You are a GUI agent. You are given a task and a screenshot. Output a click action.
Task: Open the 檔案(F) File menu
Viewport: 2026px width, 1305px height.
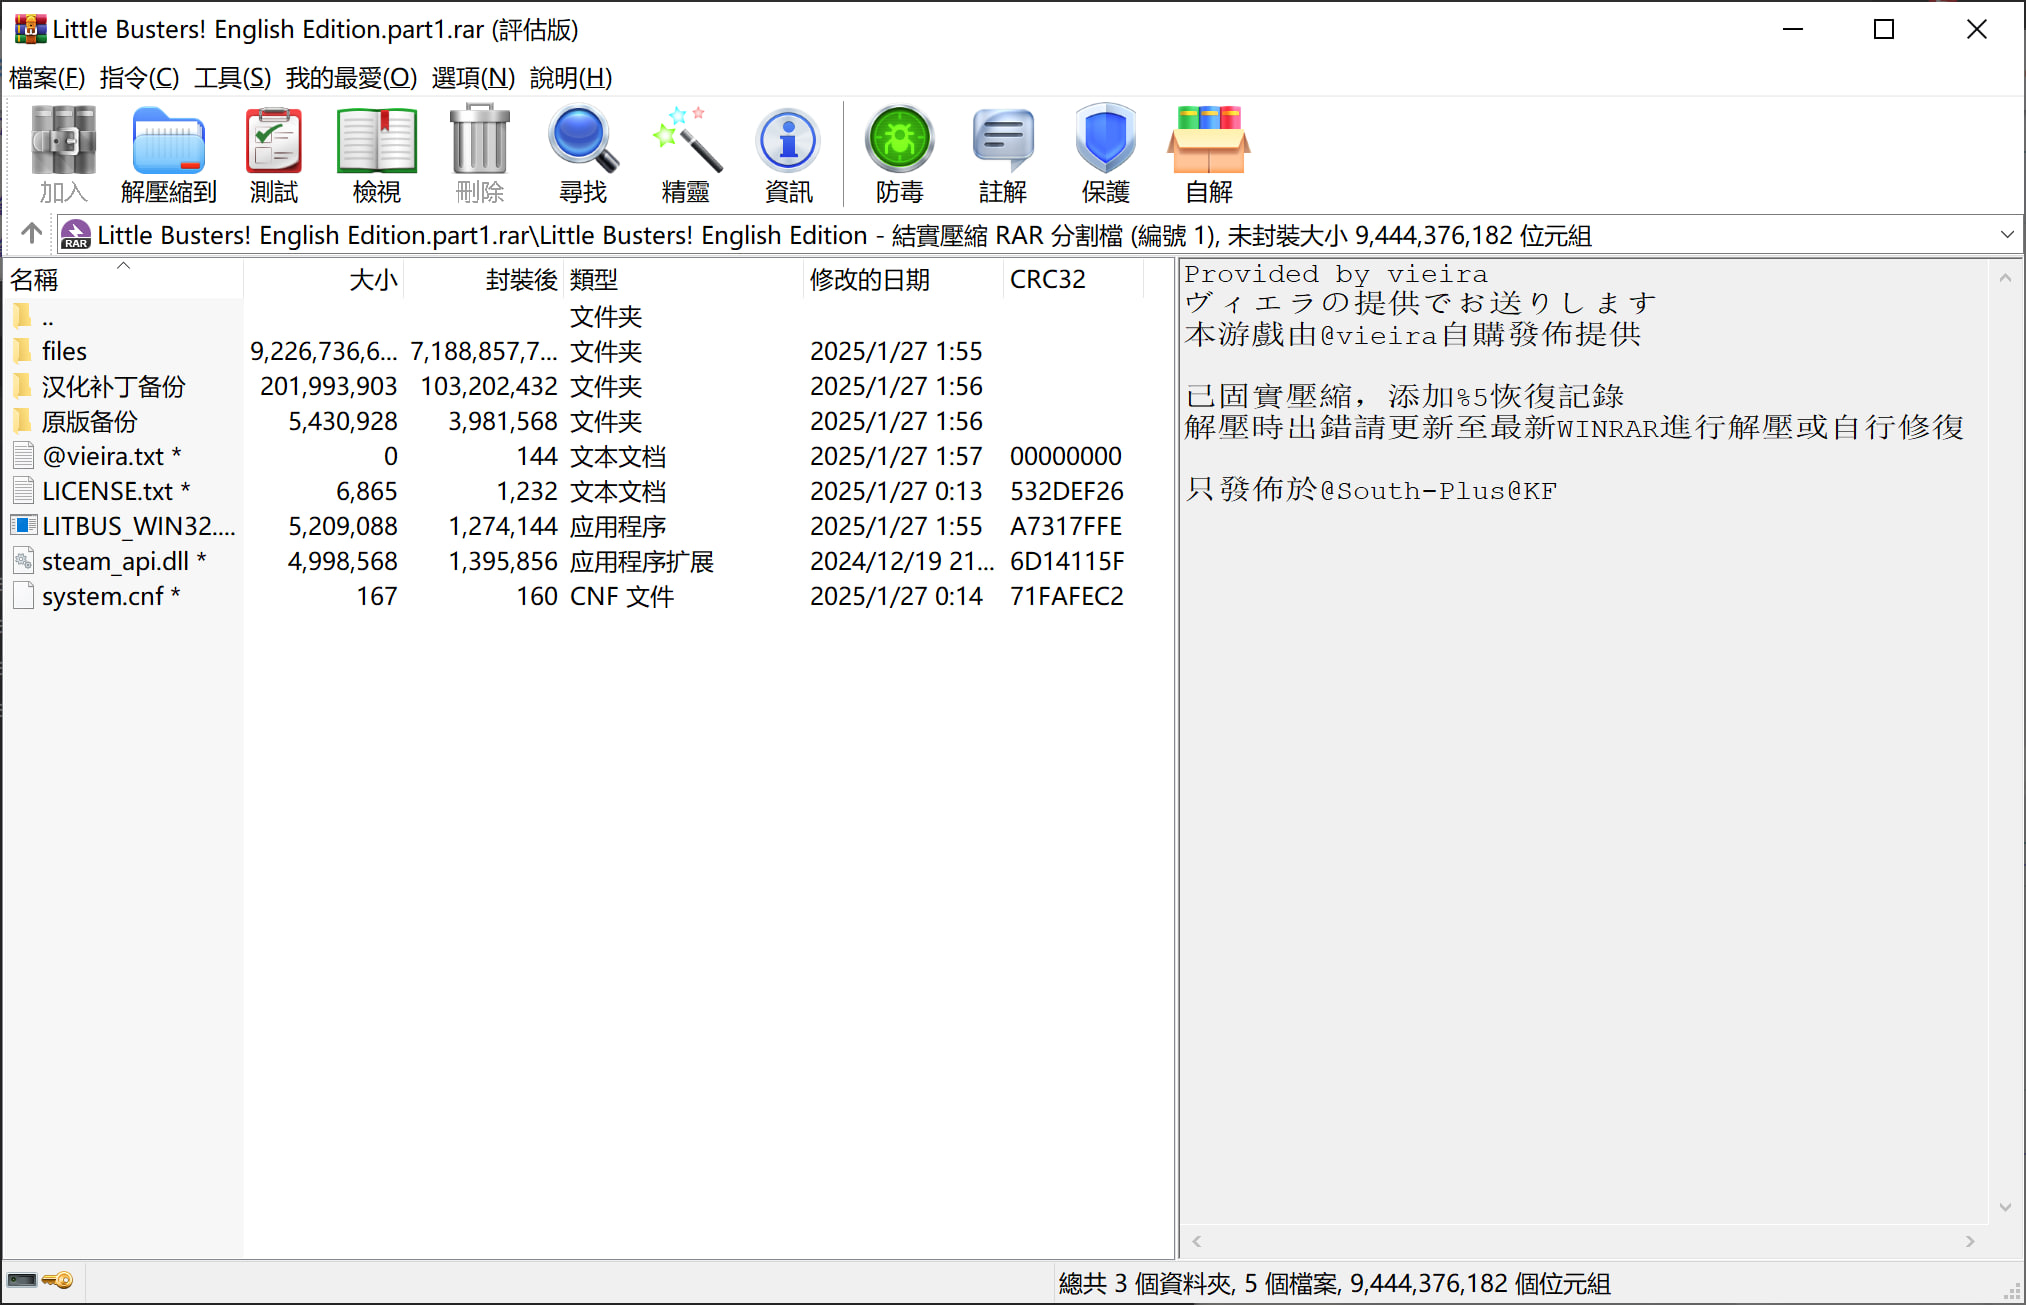[47, 78]
